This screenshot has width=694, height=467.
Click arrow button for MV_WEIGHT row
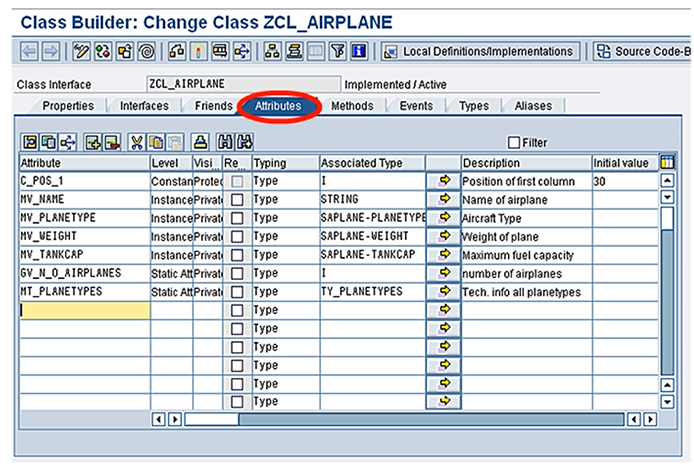(x=443, y=236)
